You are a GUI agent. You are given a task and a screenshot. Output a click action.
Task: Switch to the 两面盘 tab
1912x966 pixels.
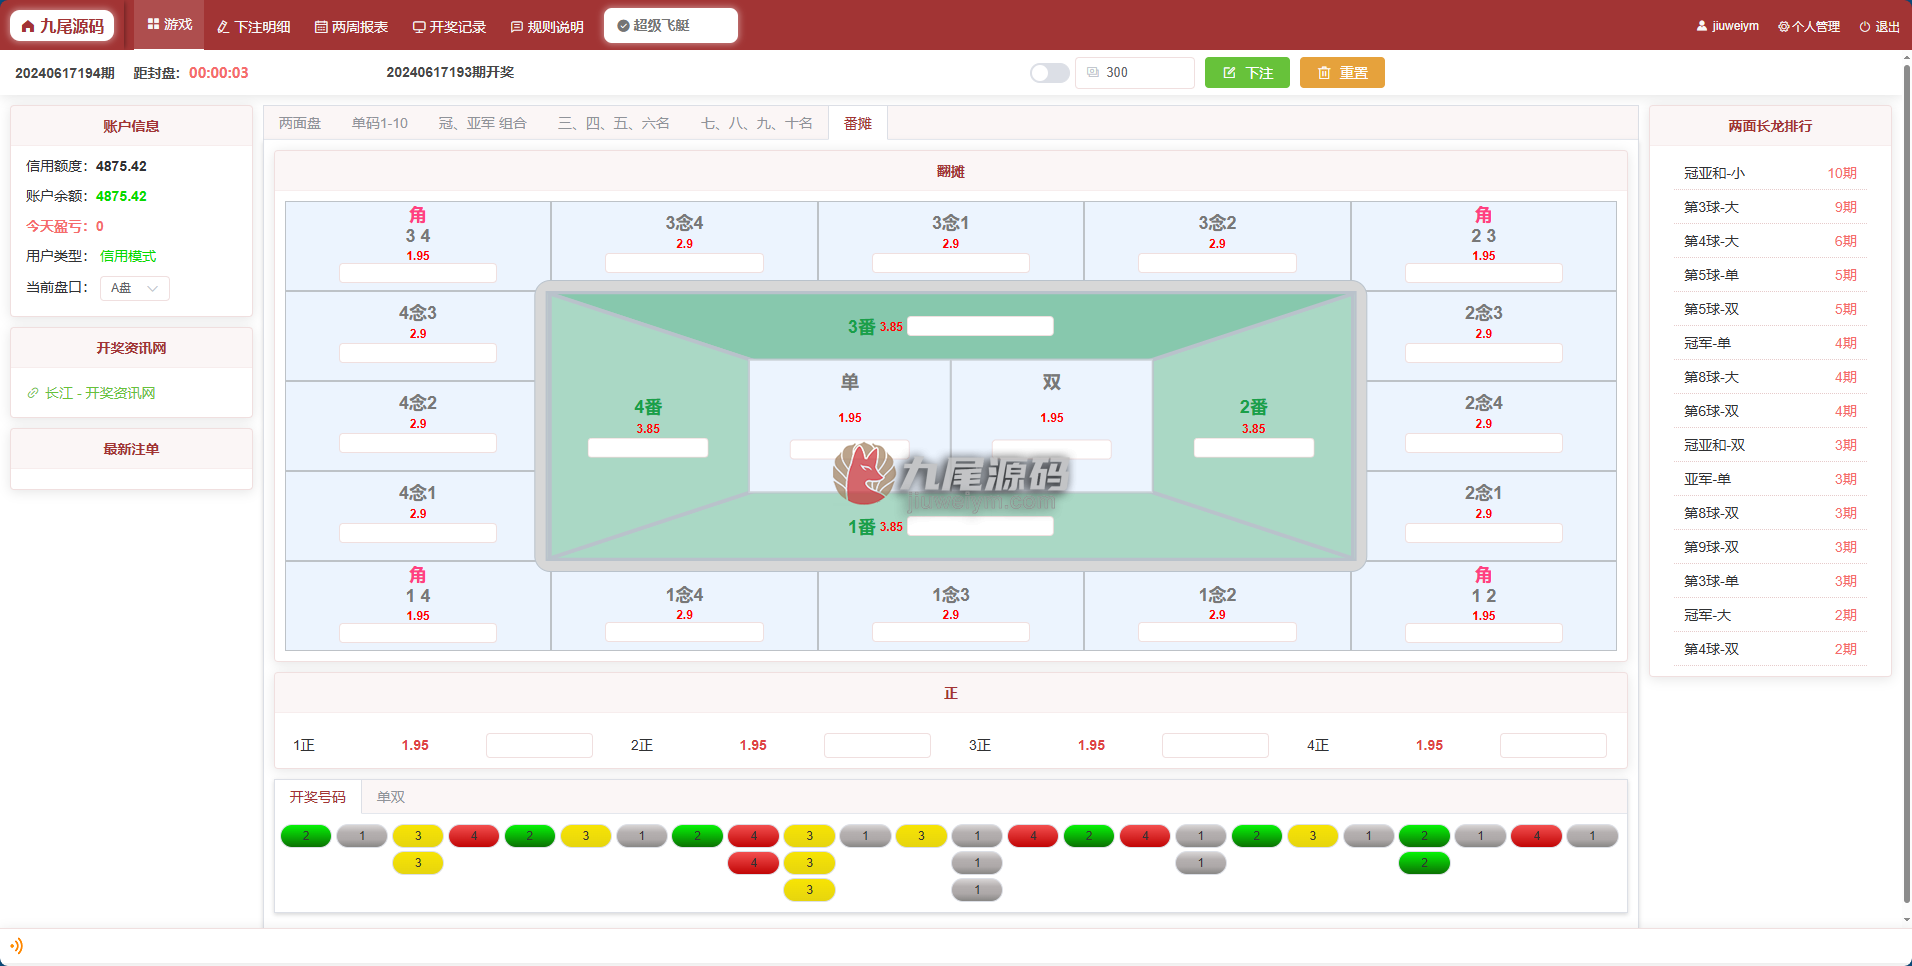300,123
